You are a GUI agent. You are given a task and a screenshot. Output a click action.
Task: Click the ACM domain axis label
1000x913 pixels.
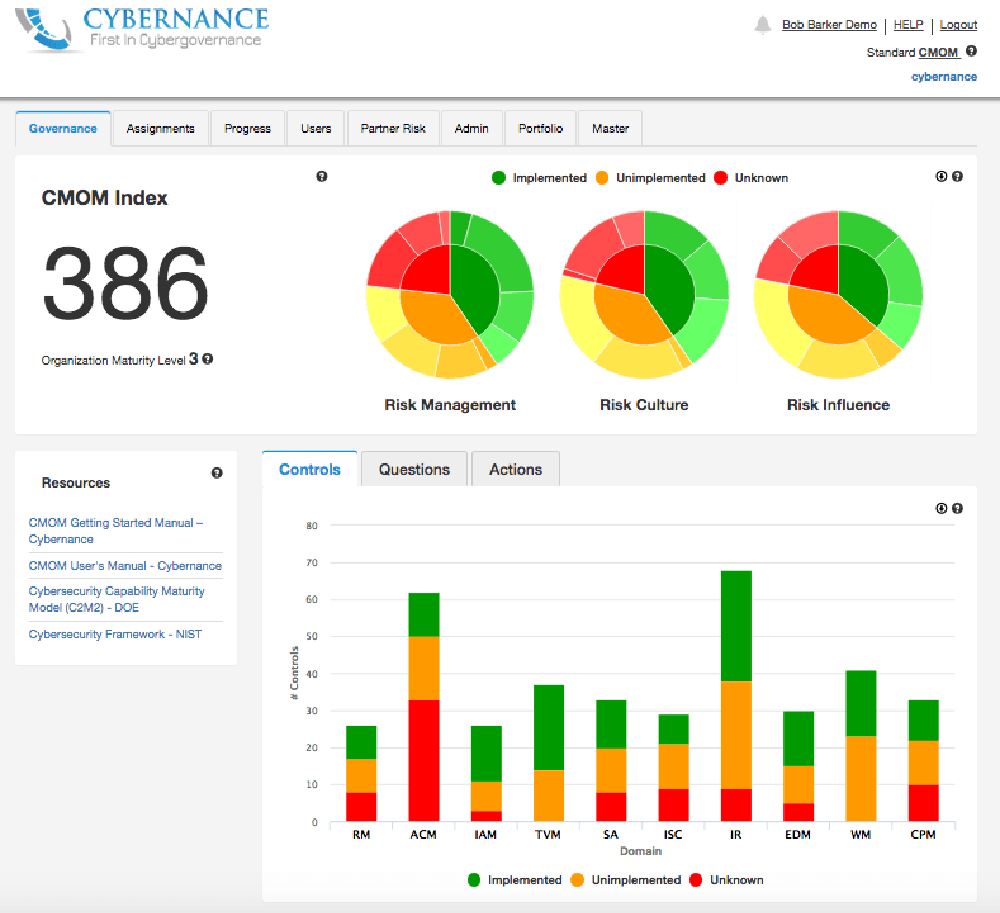[x=423, y=835]
